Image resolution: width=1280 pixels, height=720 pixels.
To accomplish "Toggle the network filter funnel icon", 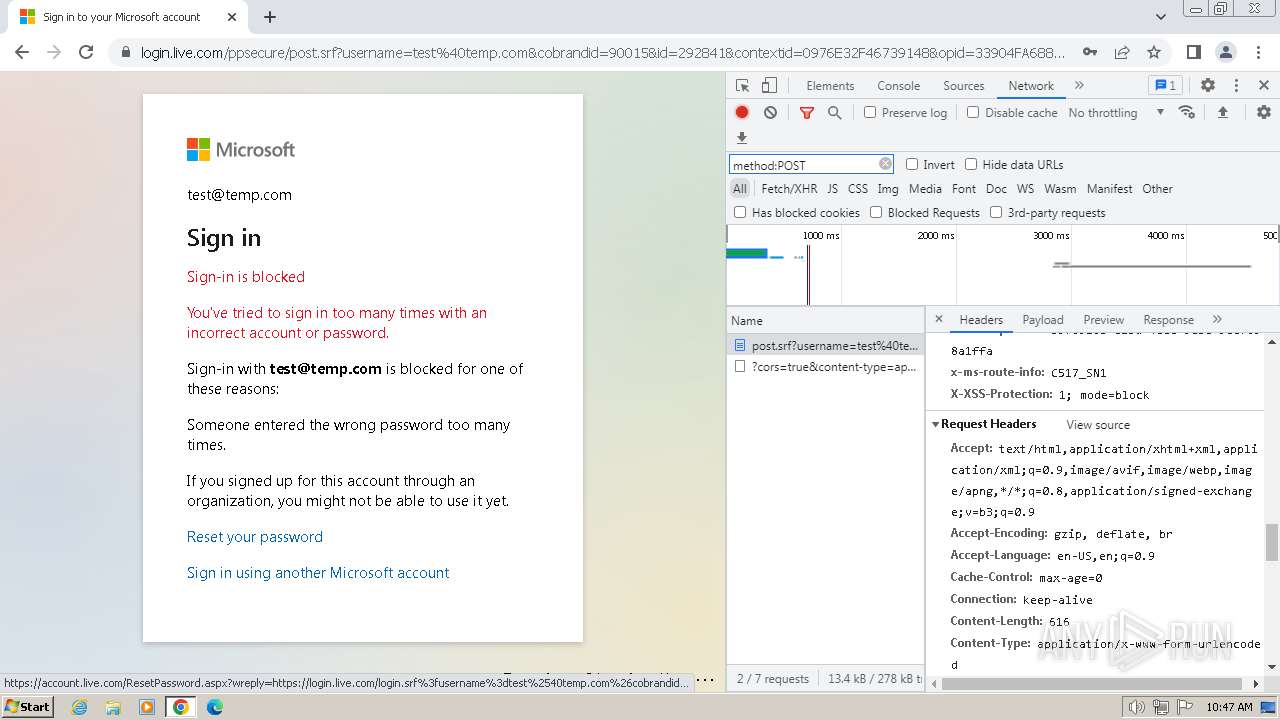I will click(x=807, y=112).
